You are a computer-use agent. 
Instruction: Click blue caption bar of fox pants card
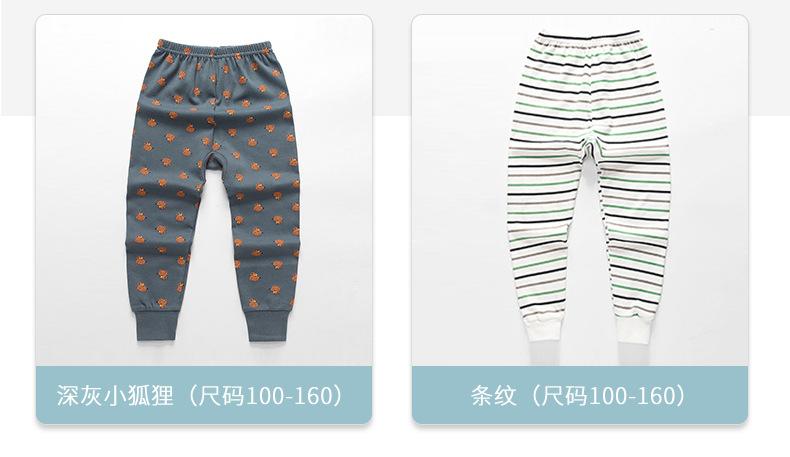[x=204, y=395]
